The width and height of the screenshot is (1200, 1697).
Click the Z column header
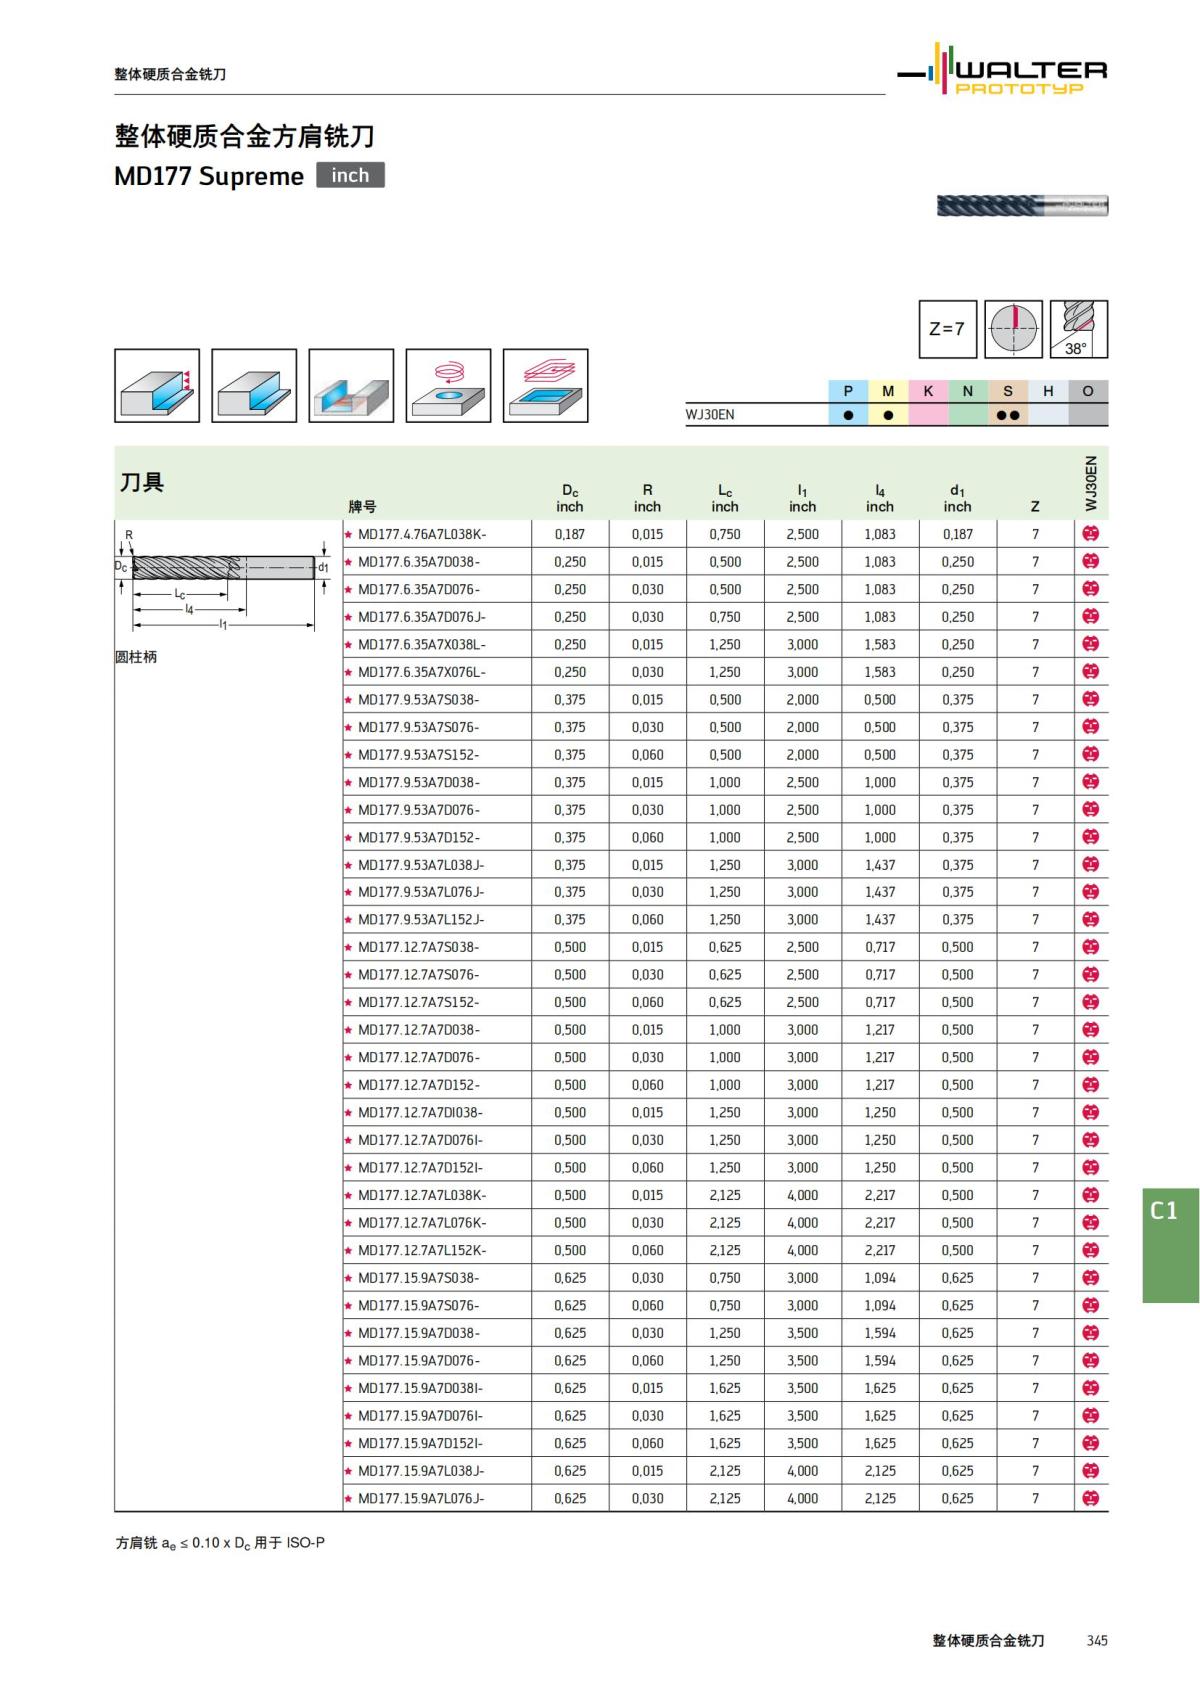coord(1035,507)
